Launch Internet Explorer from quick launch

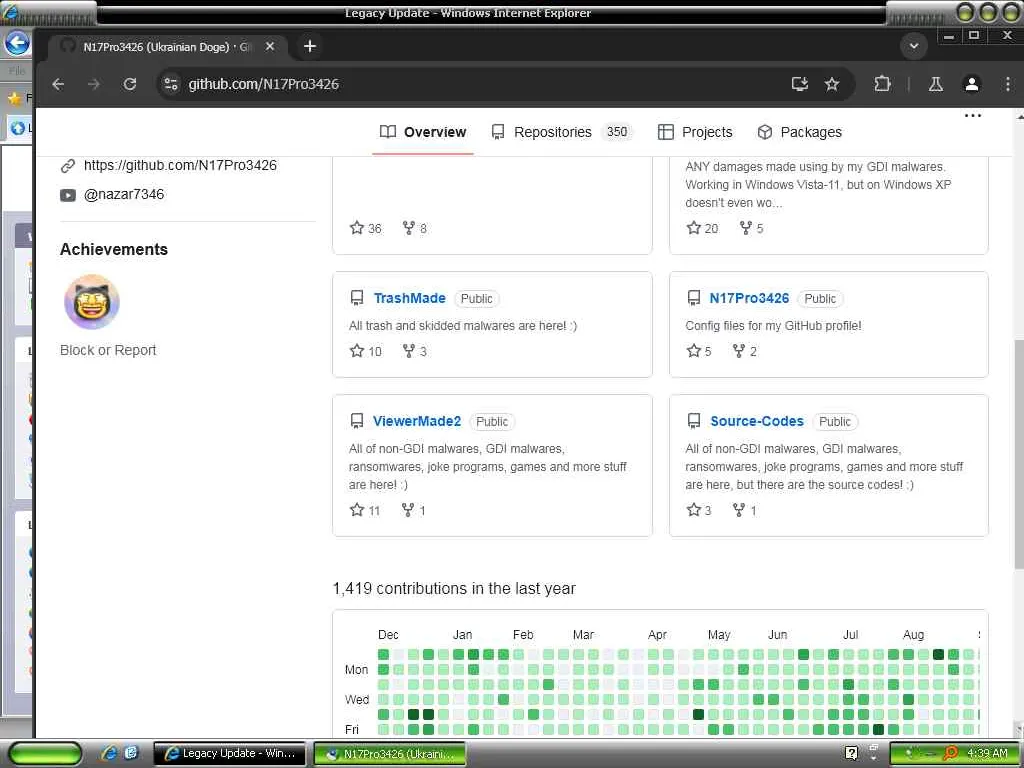point(109,754)
